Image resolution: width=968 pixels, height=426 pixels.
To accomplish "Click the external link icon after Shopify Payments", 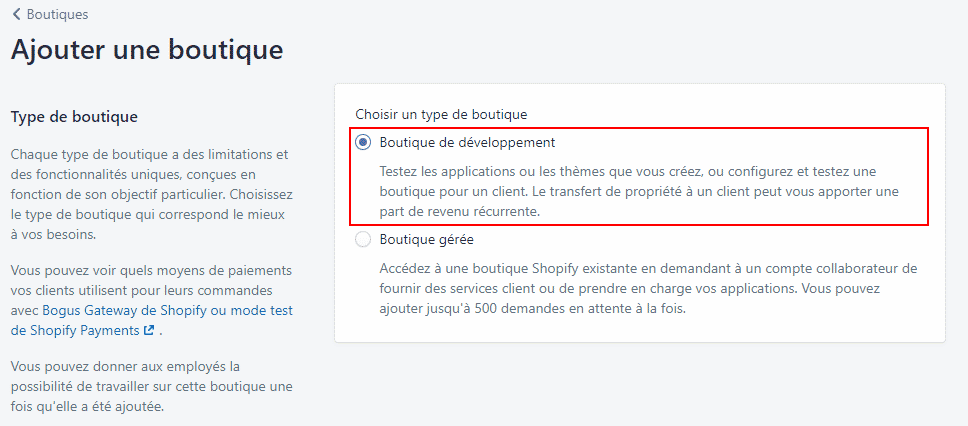I will 149,330.
